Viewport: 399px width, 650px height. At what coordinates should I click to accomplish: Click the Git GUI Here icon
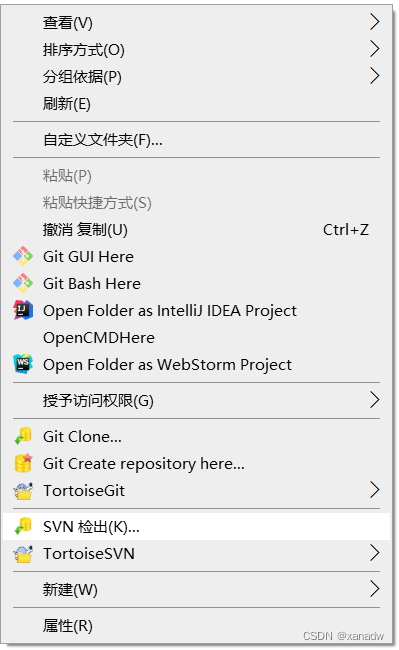23,256
